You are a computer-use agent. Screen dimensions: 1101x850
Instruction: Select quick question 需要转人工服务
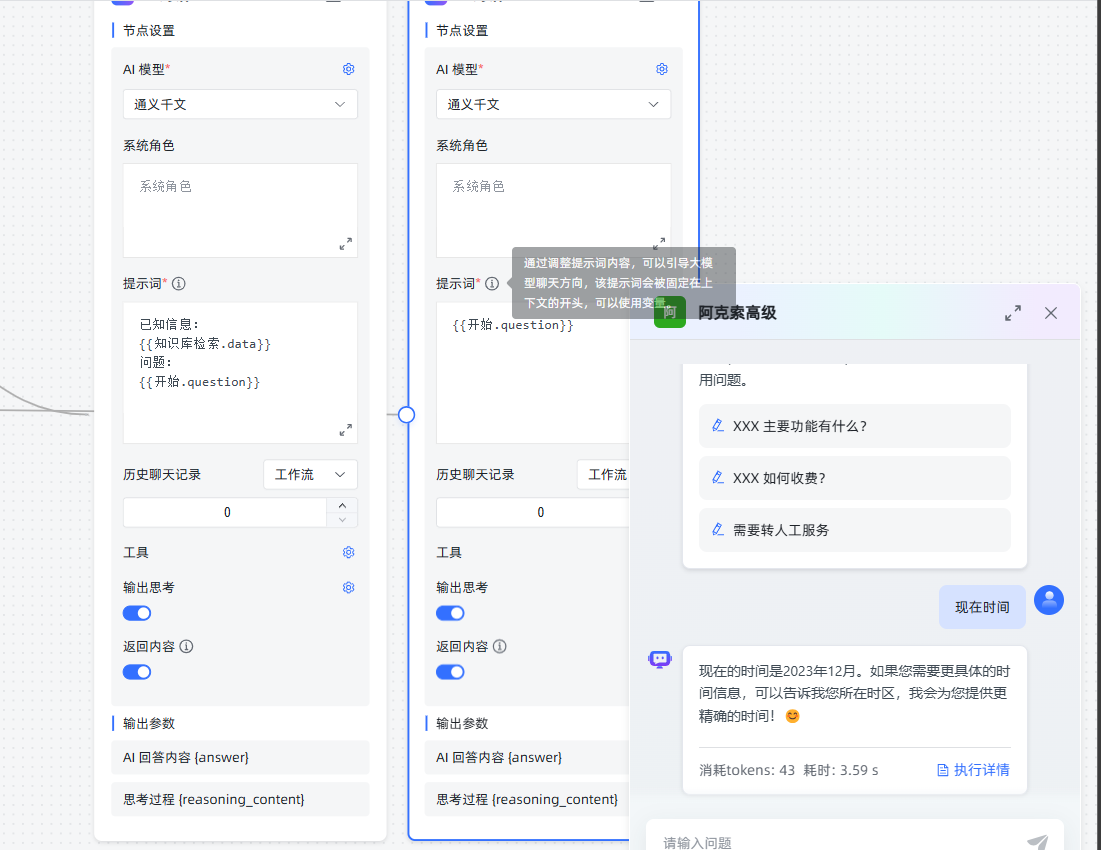(855, 530)
